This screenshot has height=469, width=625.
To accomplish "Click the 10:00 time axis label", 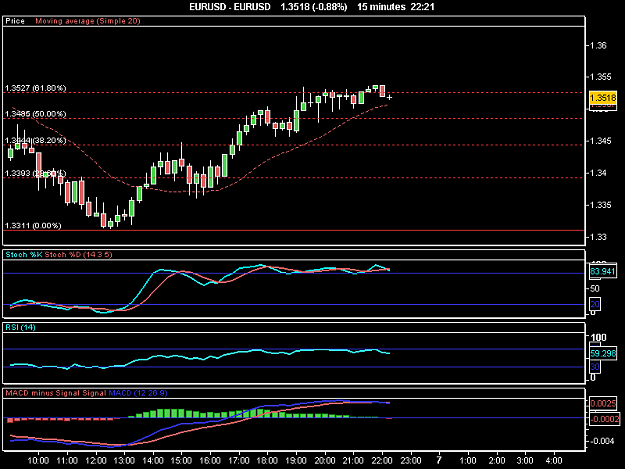I will (x=38, y=461).
